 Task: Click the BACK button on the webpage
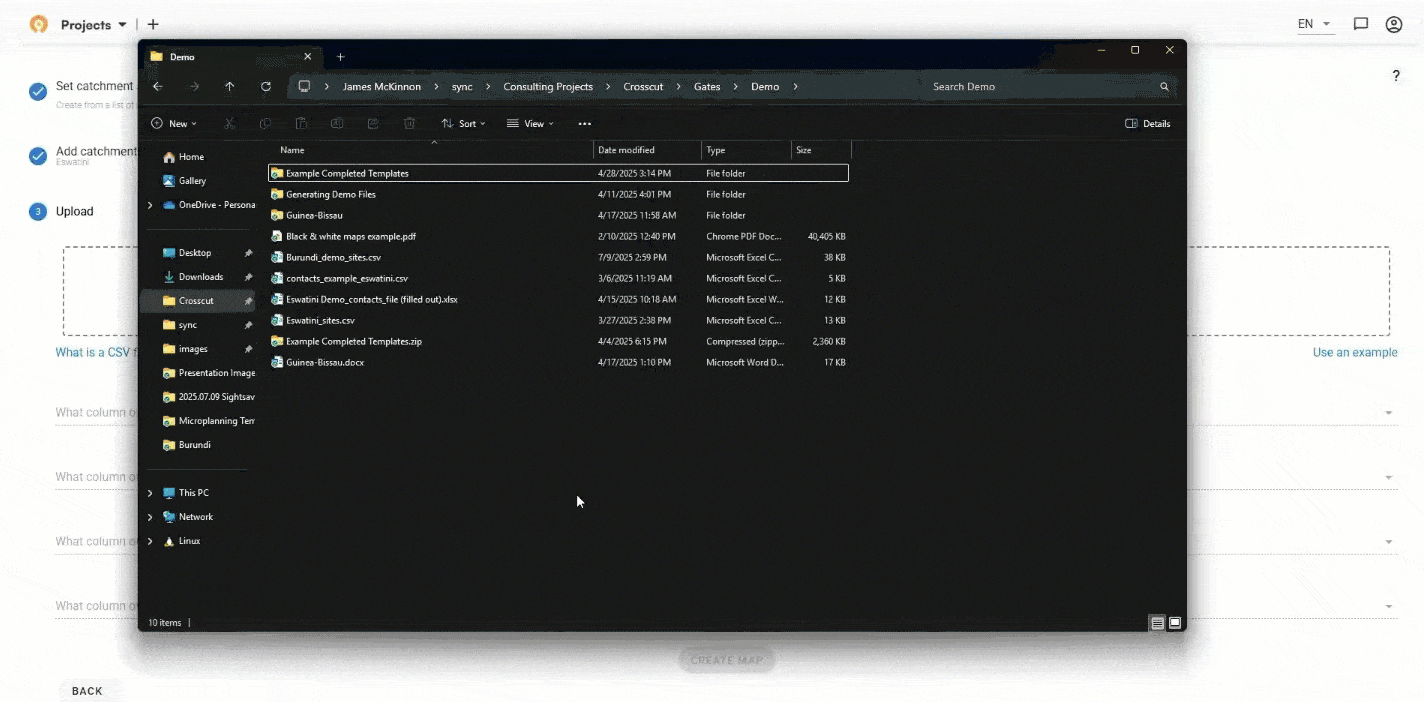coord(87,691)
